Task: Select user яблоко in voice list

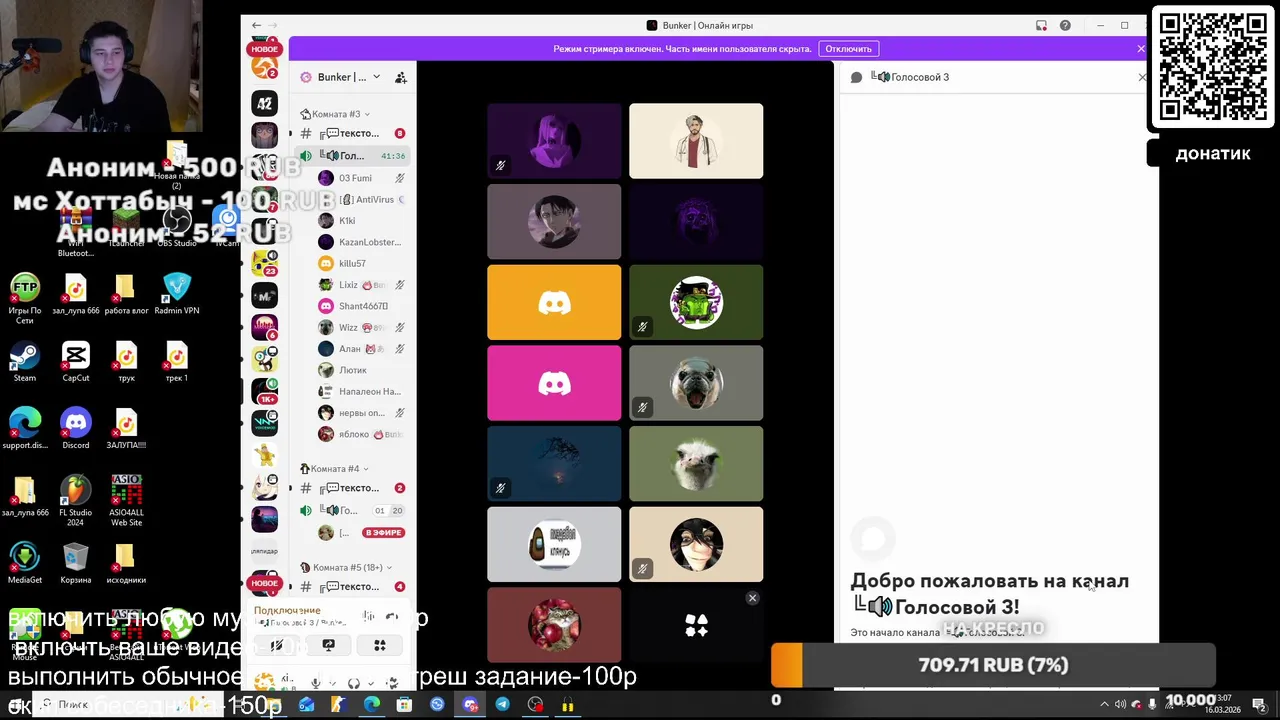Action: (362, 434)
